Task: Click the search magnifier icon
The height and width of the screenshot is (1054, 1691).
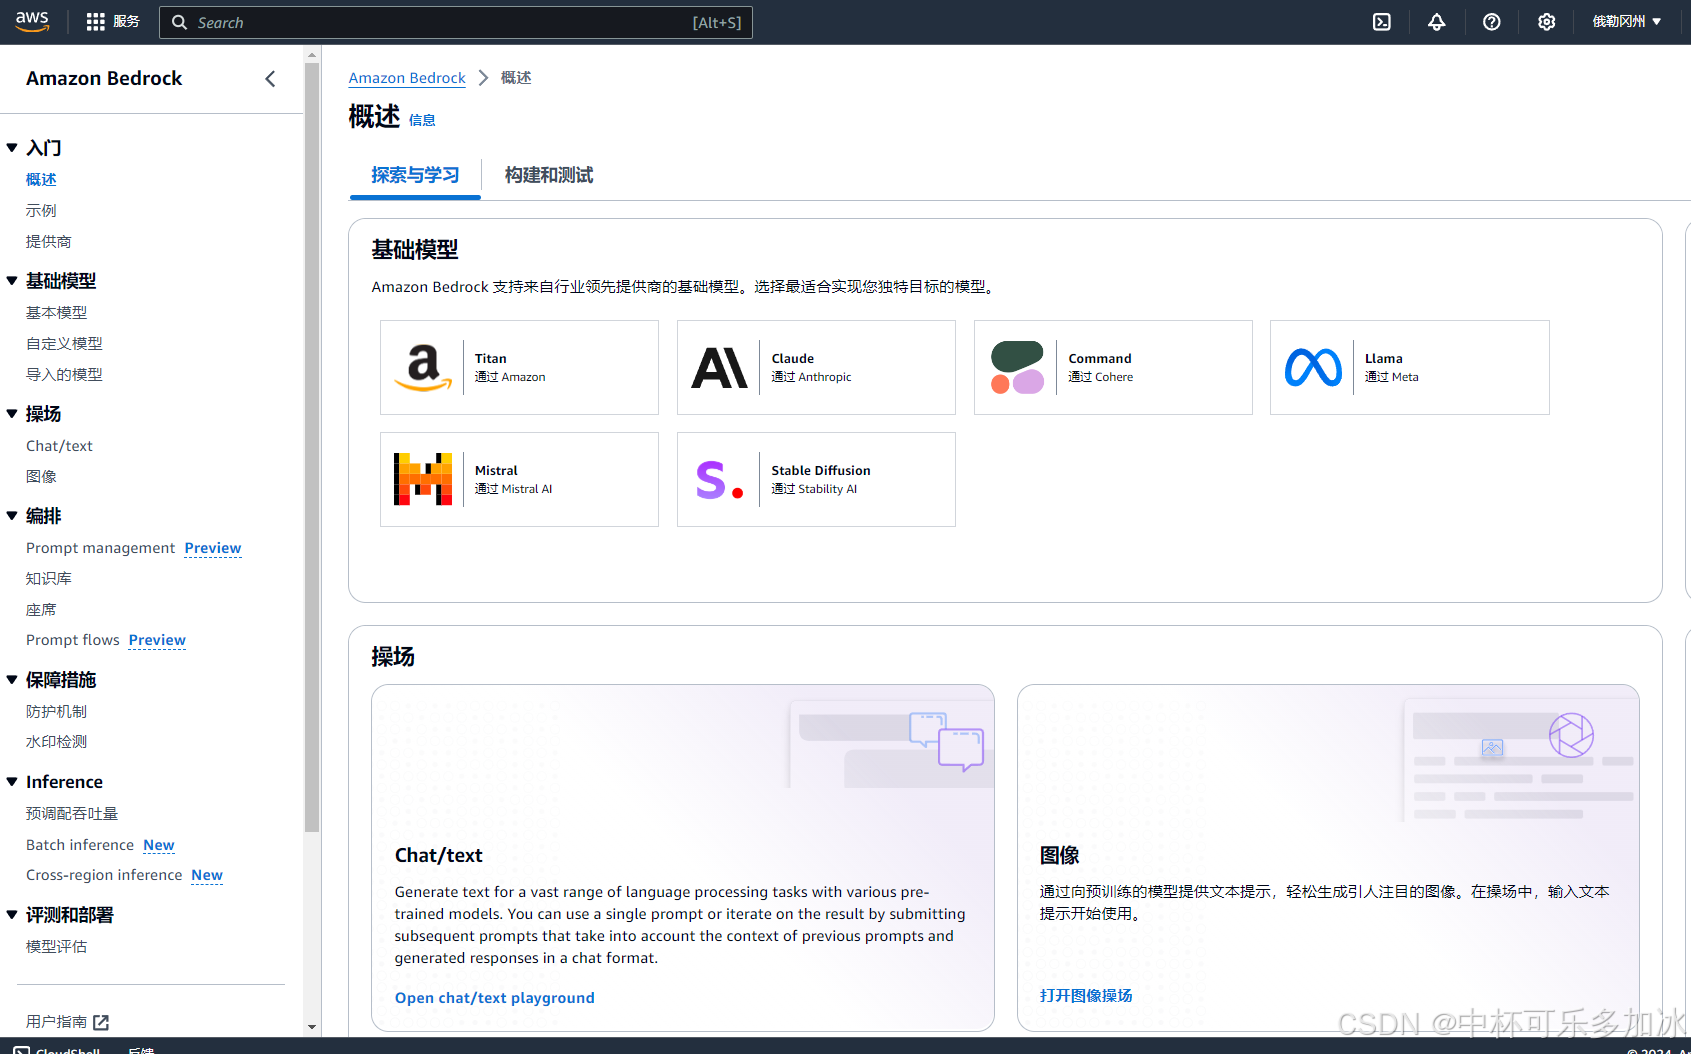Action: 179,22
